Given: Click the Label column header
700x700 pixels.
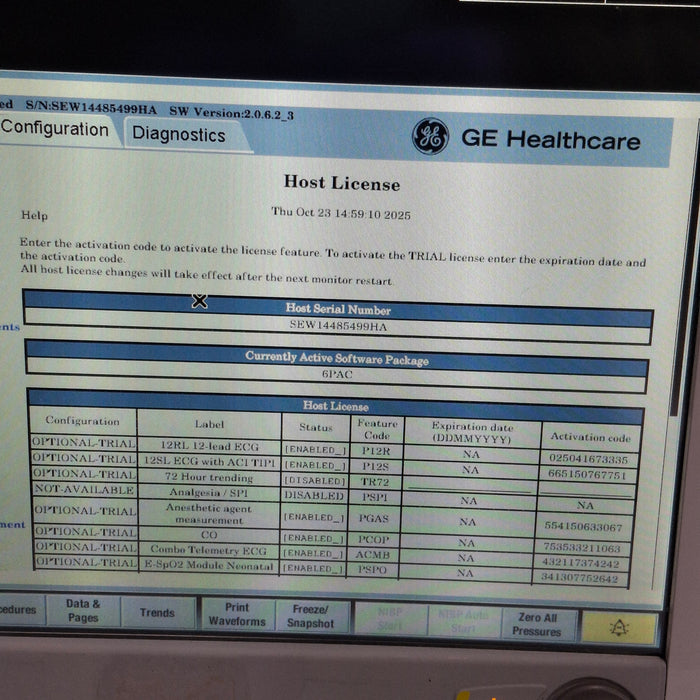Looking at the screenshot, I should click(x=209, y=424).
